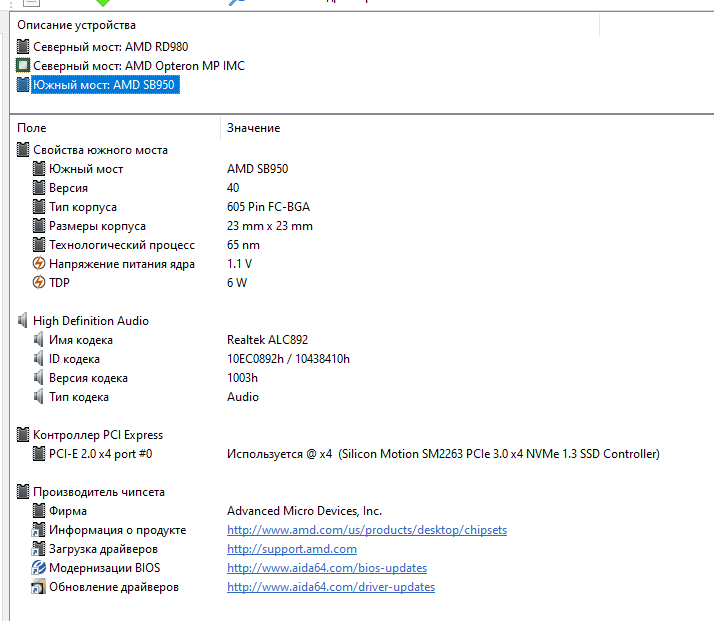Click the driver update icon beside Обновление драйверов

click(38, 587)
